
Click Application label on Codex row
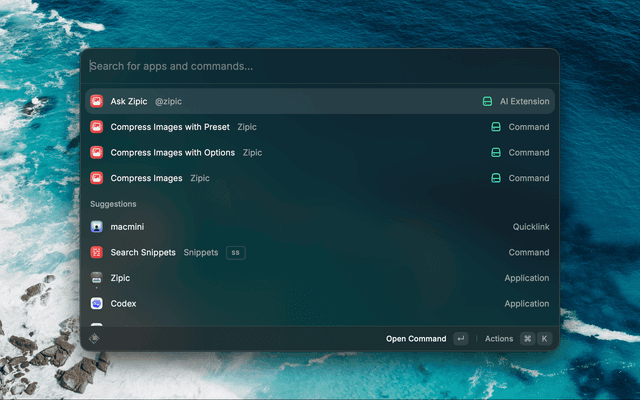point(527,304)
